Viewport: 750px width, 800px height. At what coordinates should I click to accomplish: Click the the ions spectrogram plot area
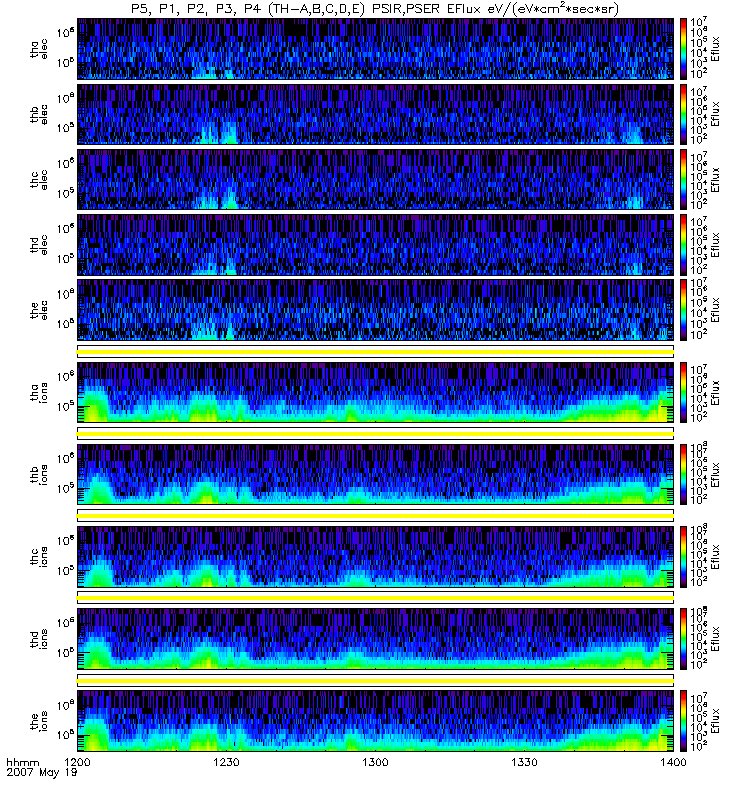[376, 721]
